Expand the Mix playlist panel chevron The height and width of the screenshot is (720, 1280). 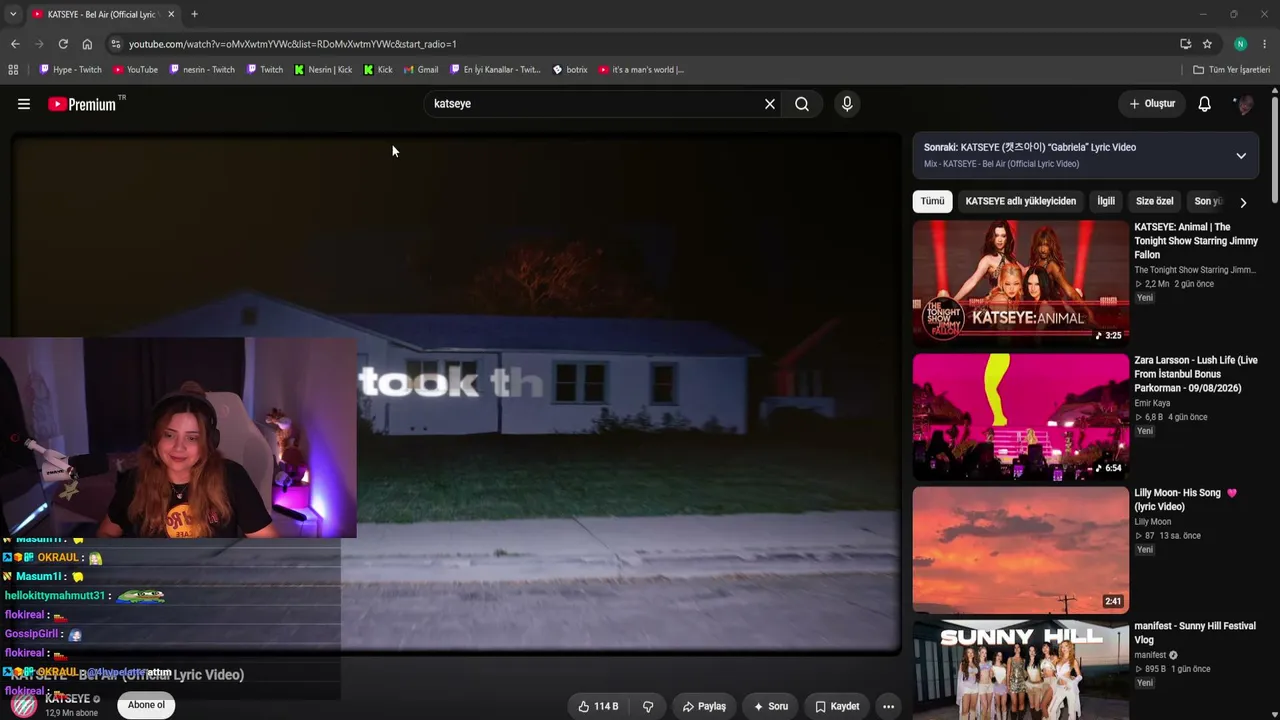(x=1241, y=155)
